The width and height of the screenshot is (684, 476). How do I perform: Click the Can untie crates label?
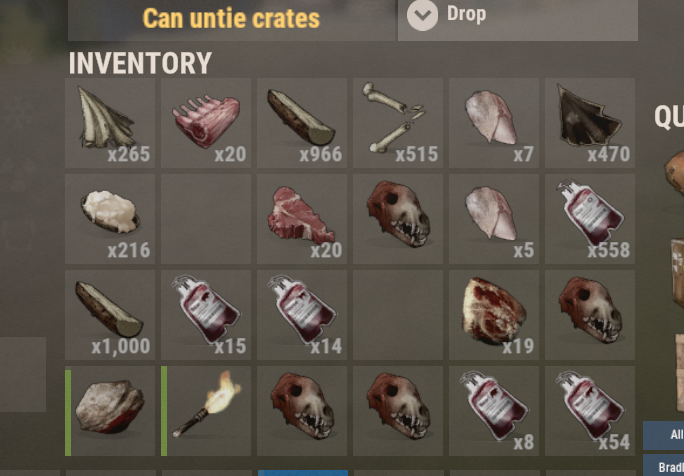(x=231, y=18)
